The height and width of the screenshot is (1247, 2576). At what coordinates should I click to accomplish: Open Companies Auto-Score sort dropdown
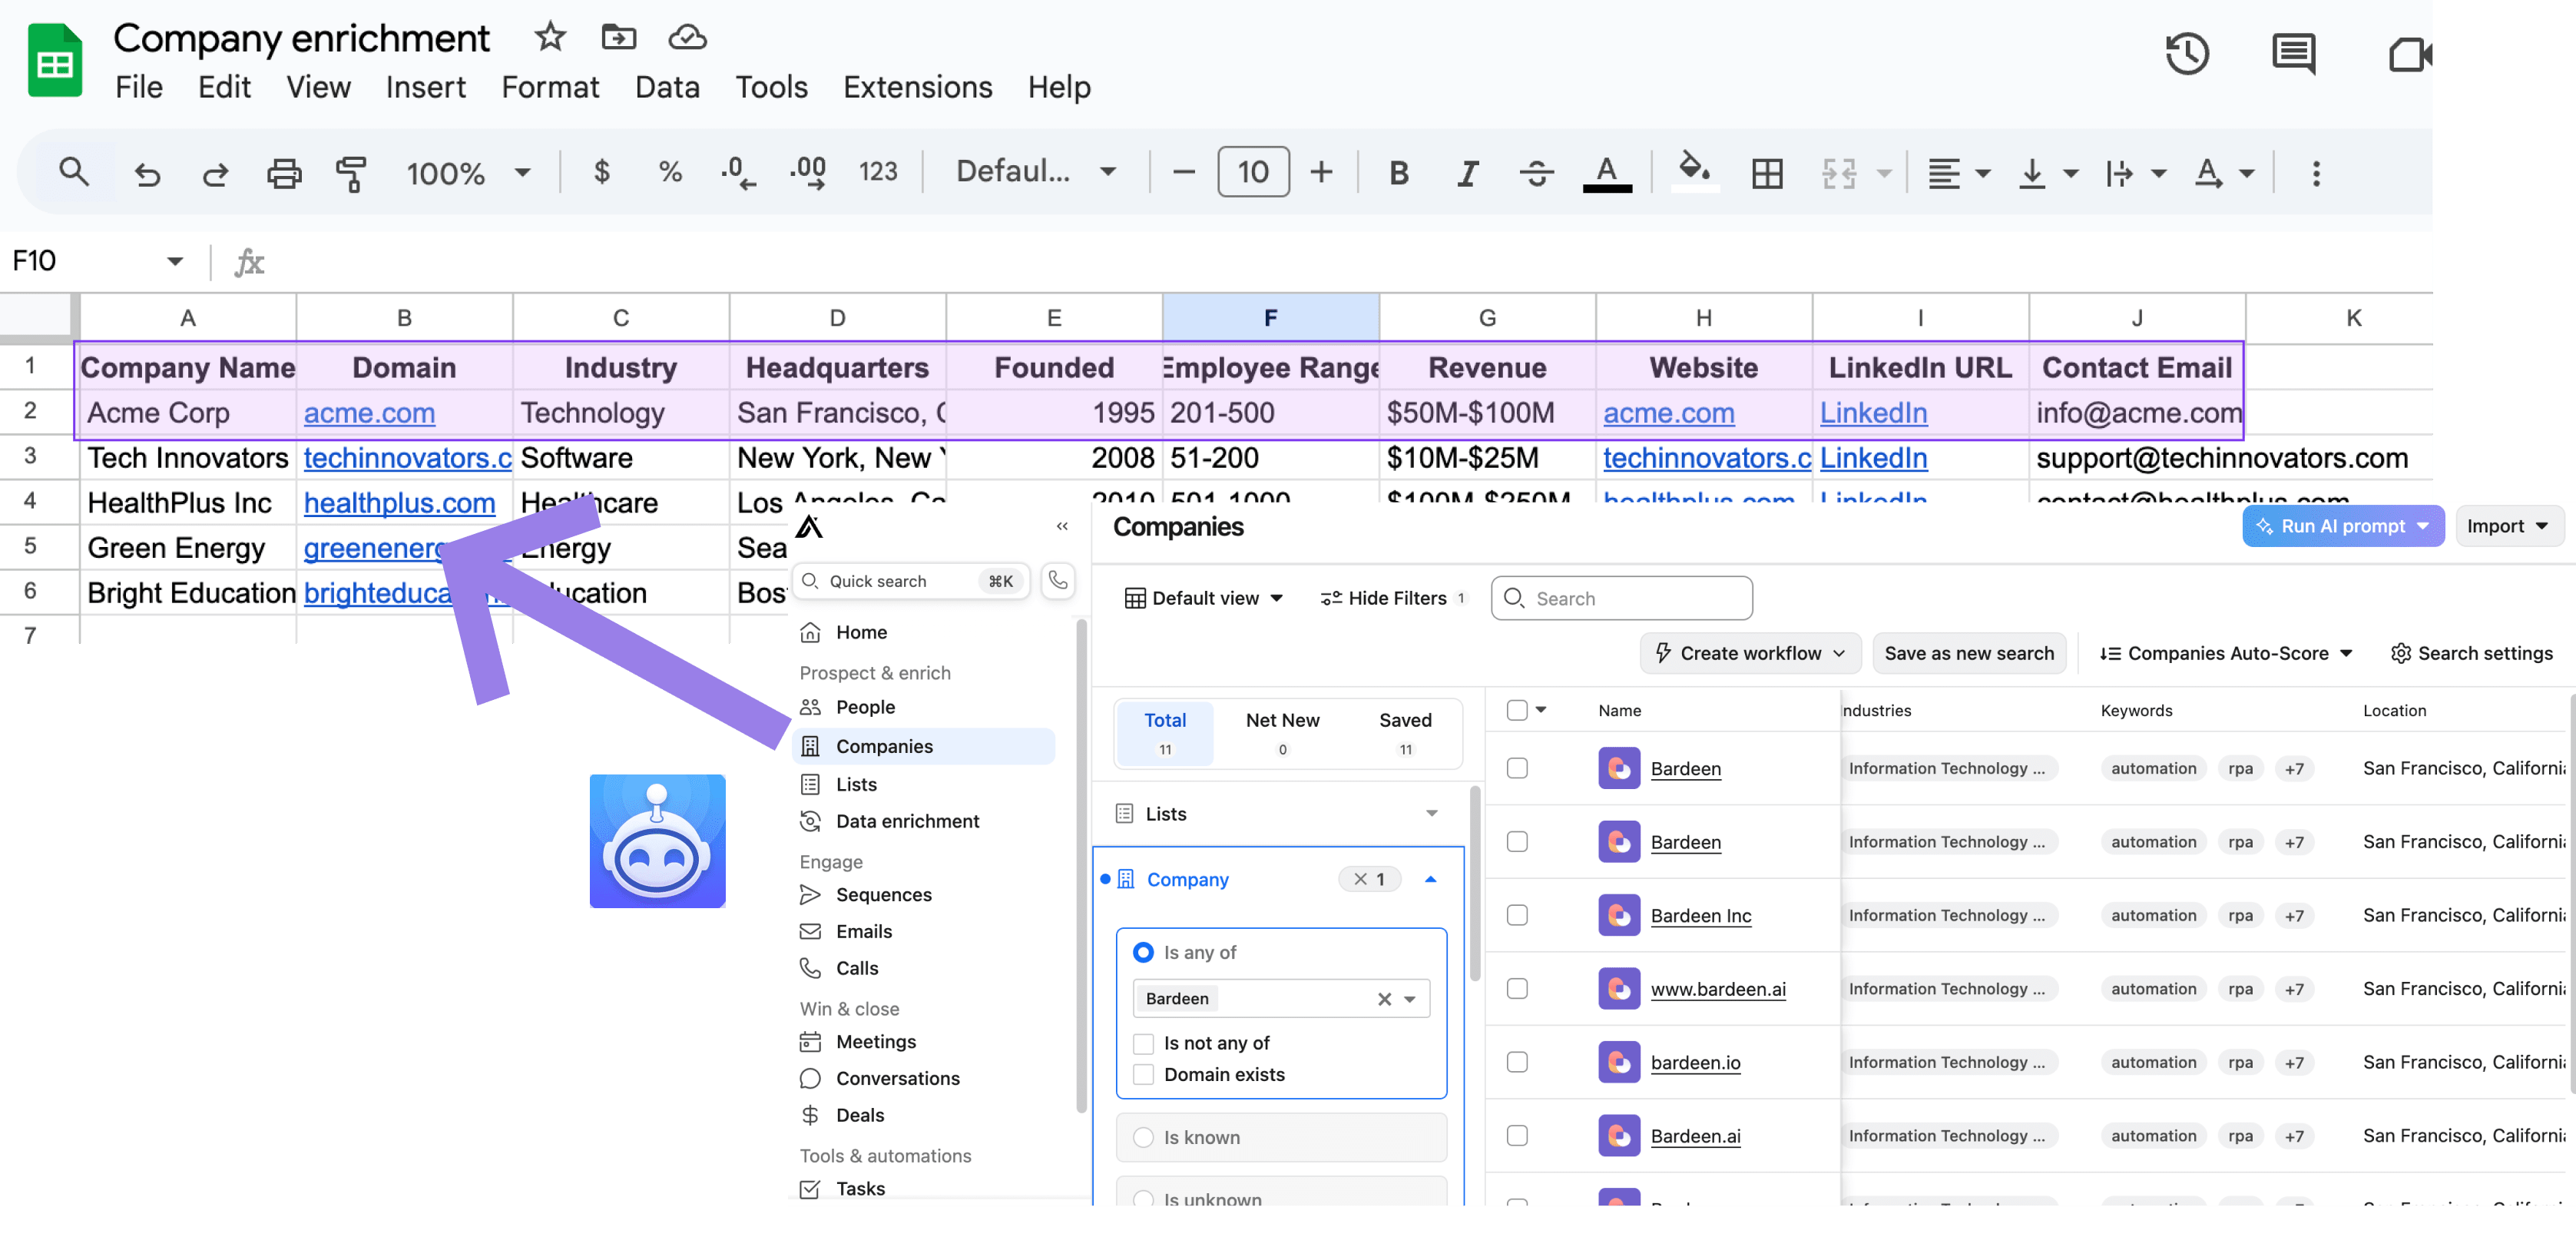(x=2226, y=653)
